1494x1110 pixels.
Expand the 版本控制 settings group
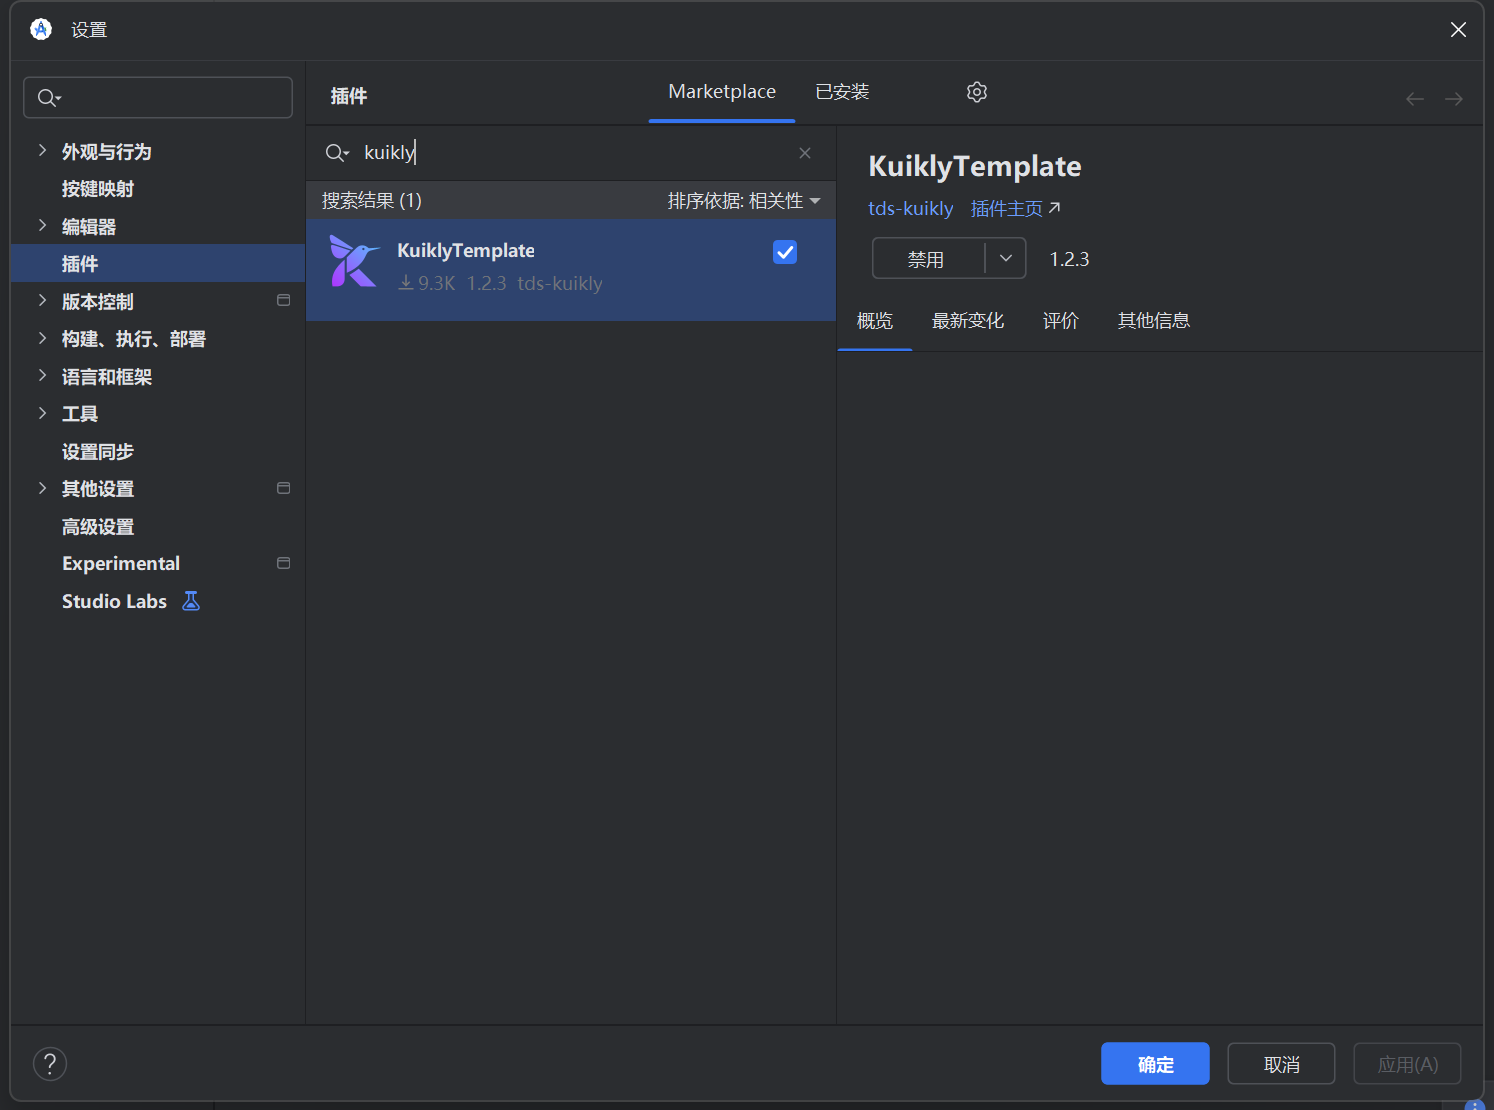point(42,300)
